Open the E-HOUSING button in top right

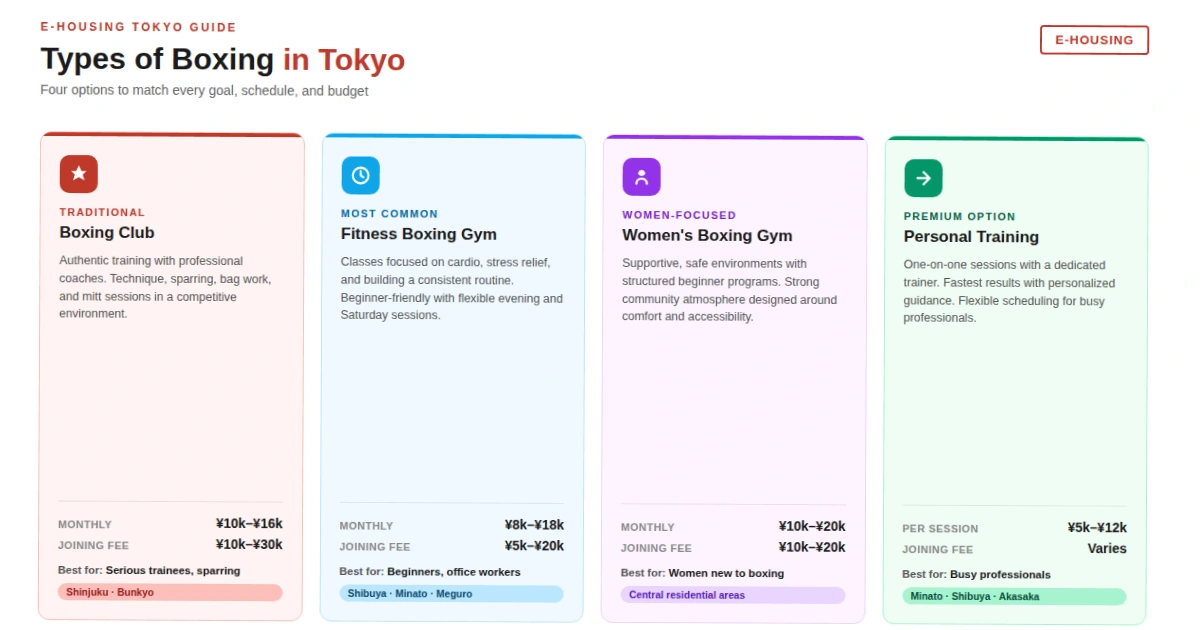click(x=1094, y=41)
